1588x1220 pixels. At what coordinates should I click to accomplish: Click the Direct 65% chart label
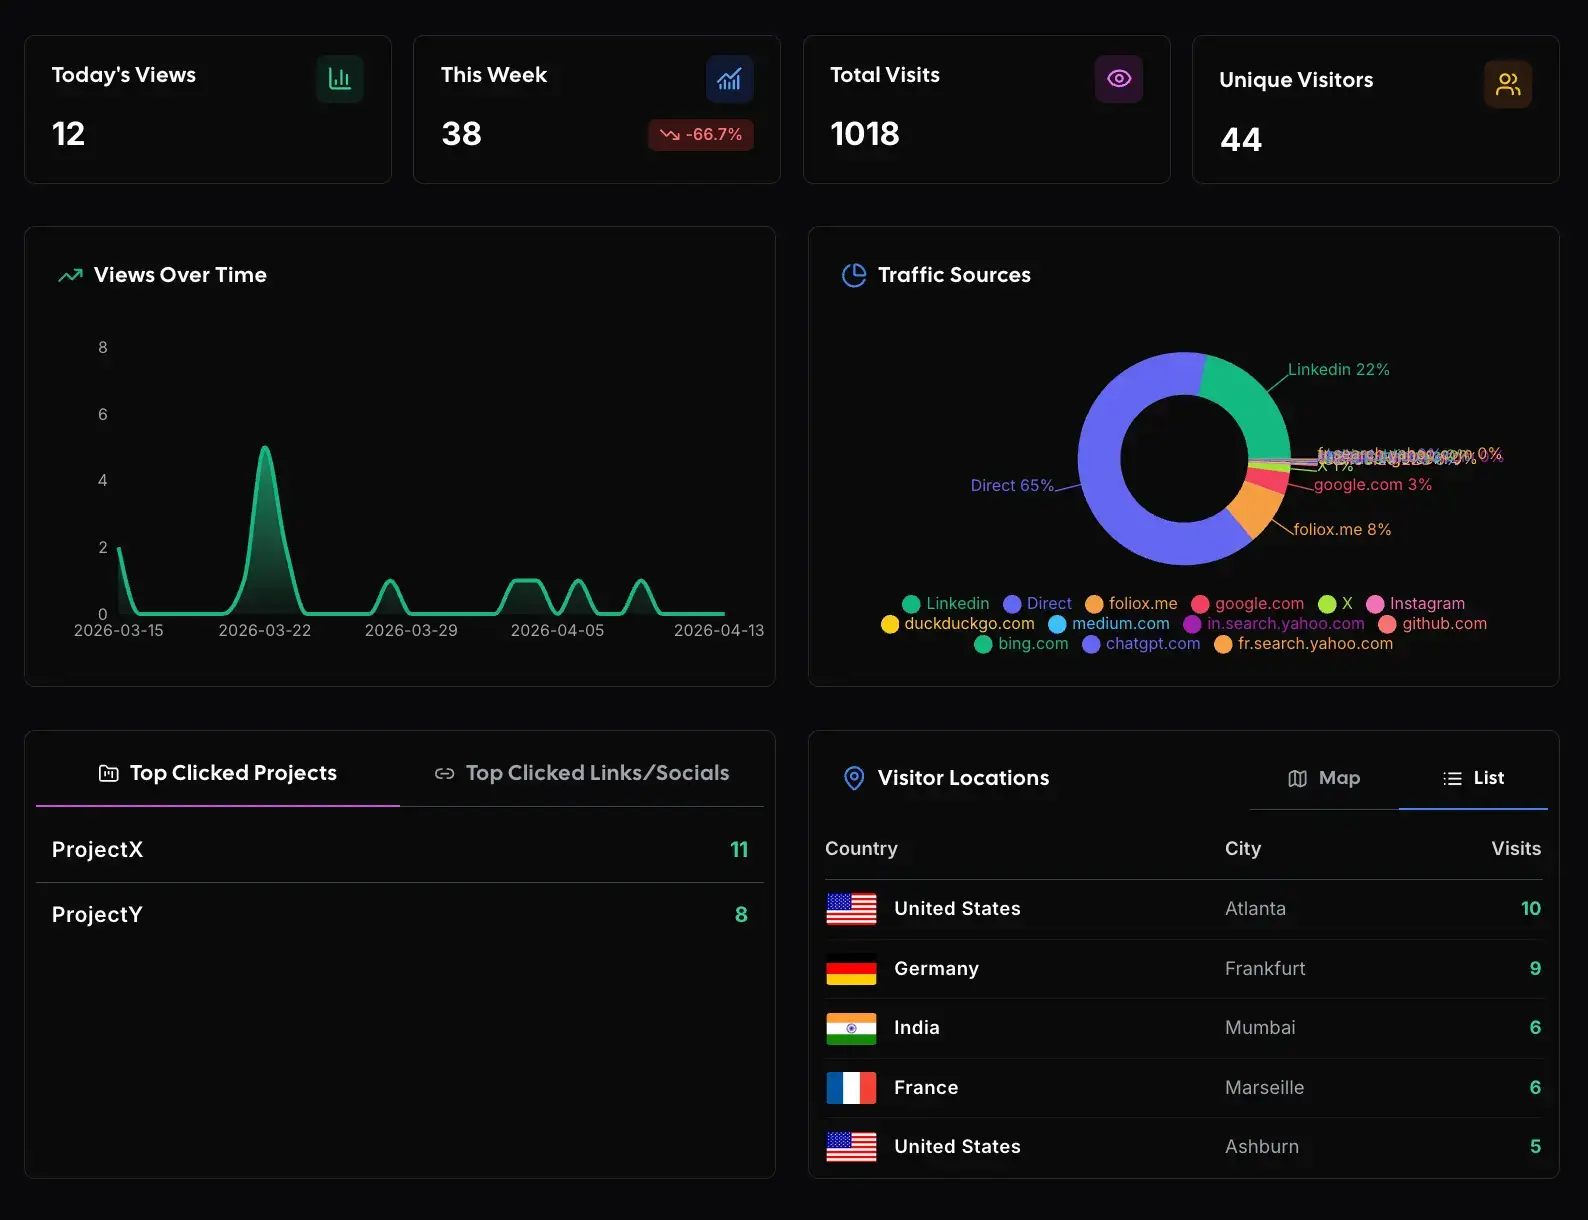[1012, 486]
